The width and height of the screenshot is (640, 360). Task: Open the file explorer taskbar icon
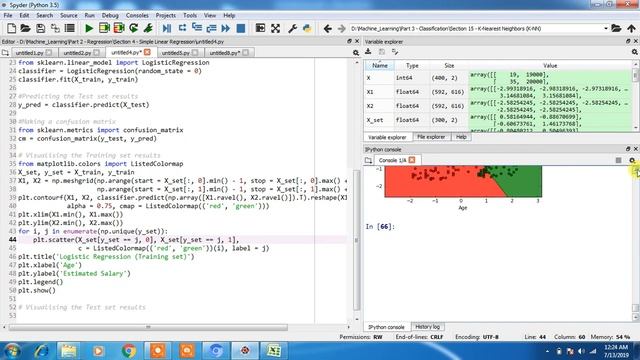coord(69,351)
